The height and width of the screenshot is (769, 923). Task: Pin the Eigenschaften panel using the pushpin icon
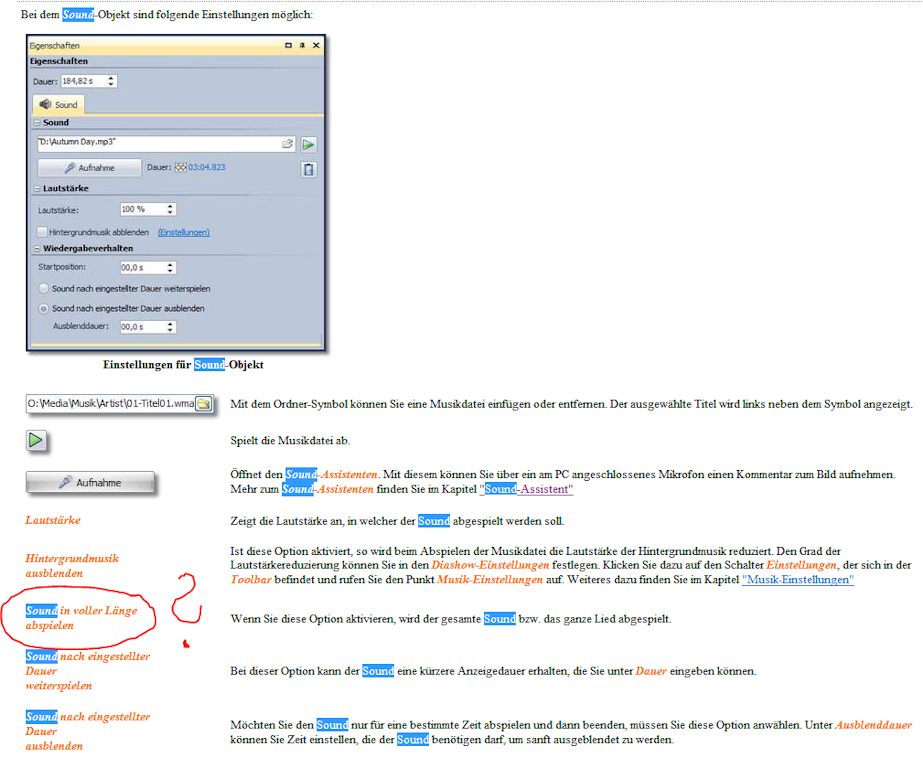tap(302, 46)
